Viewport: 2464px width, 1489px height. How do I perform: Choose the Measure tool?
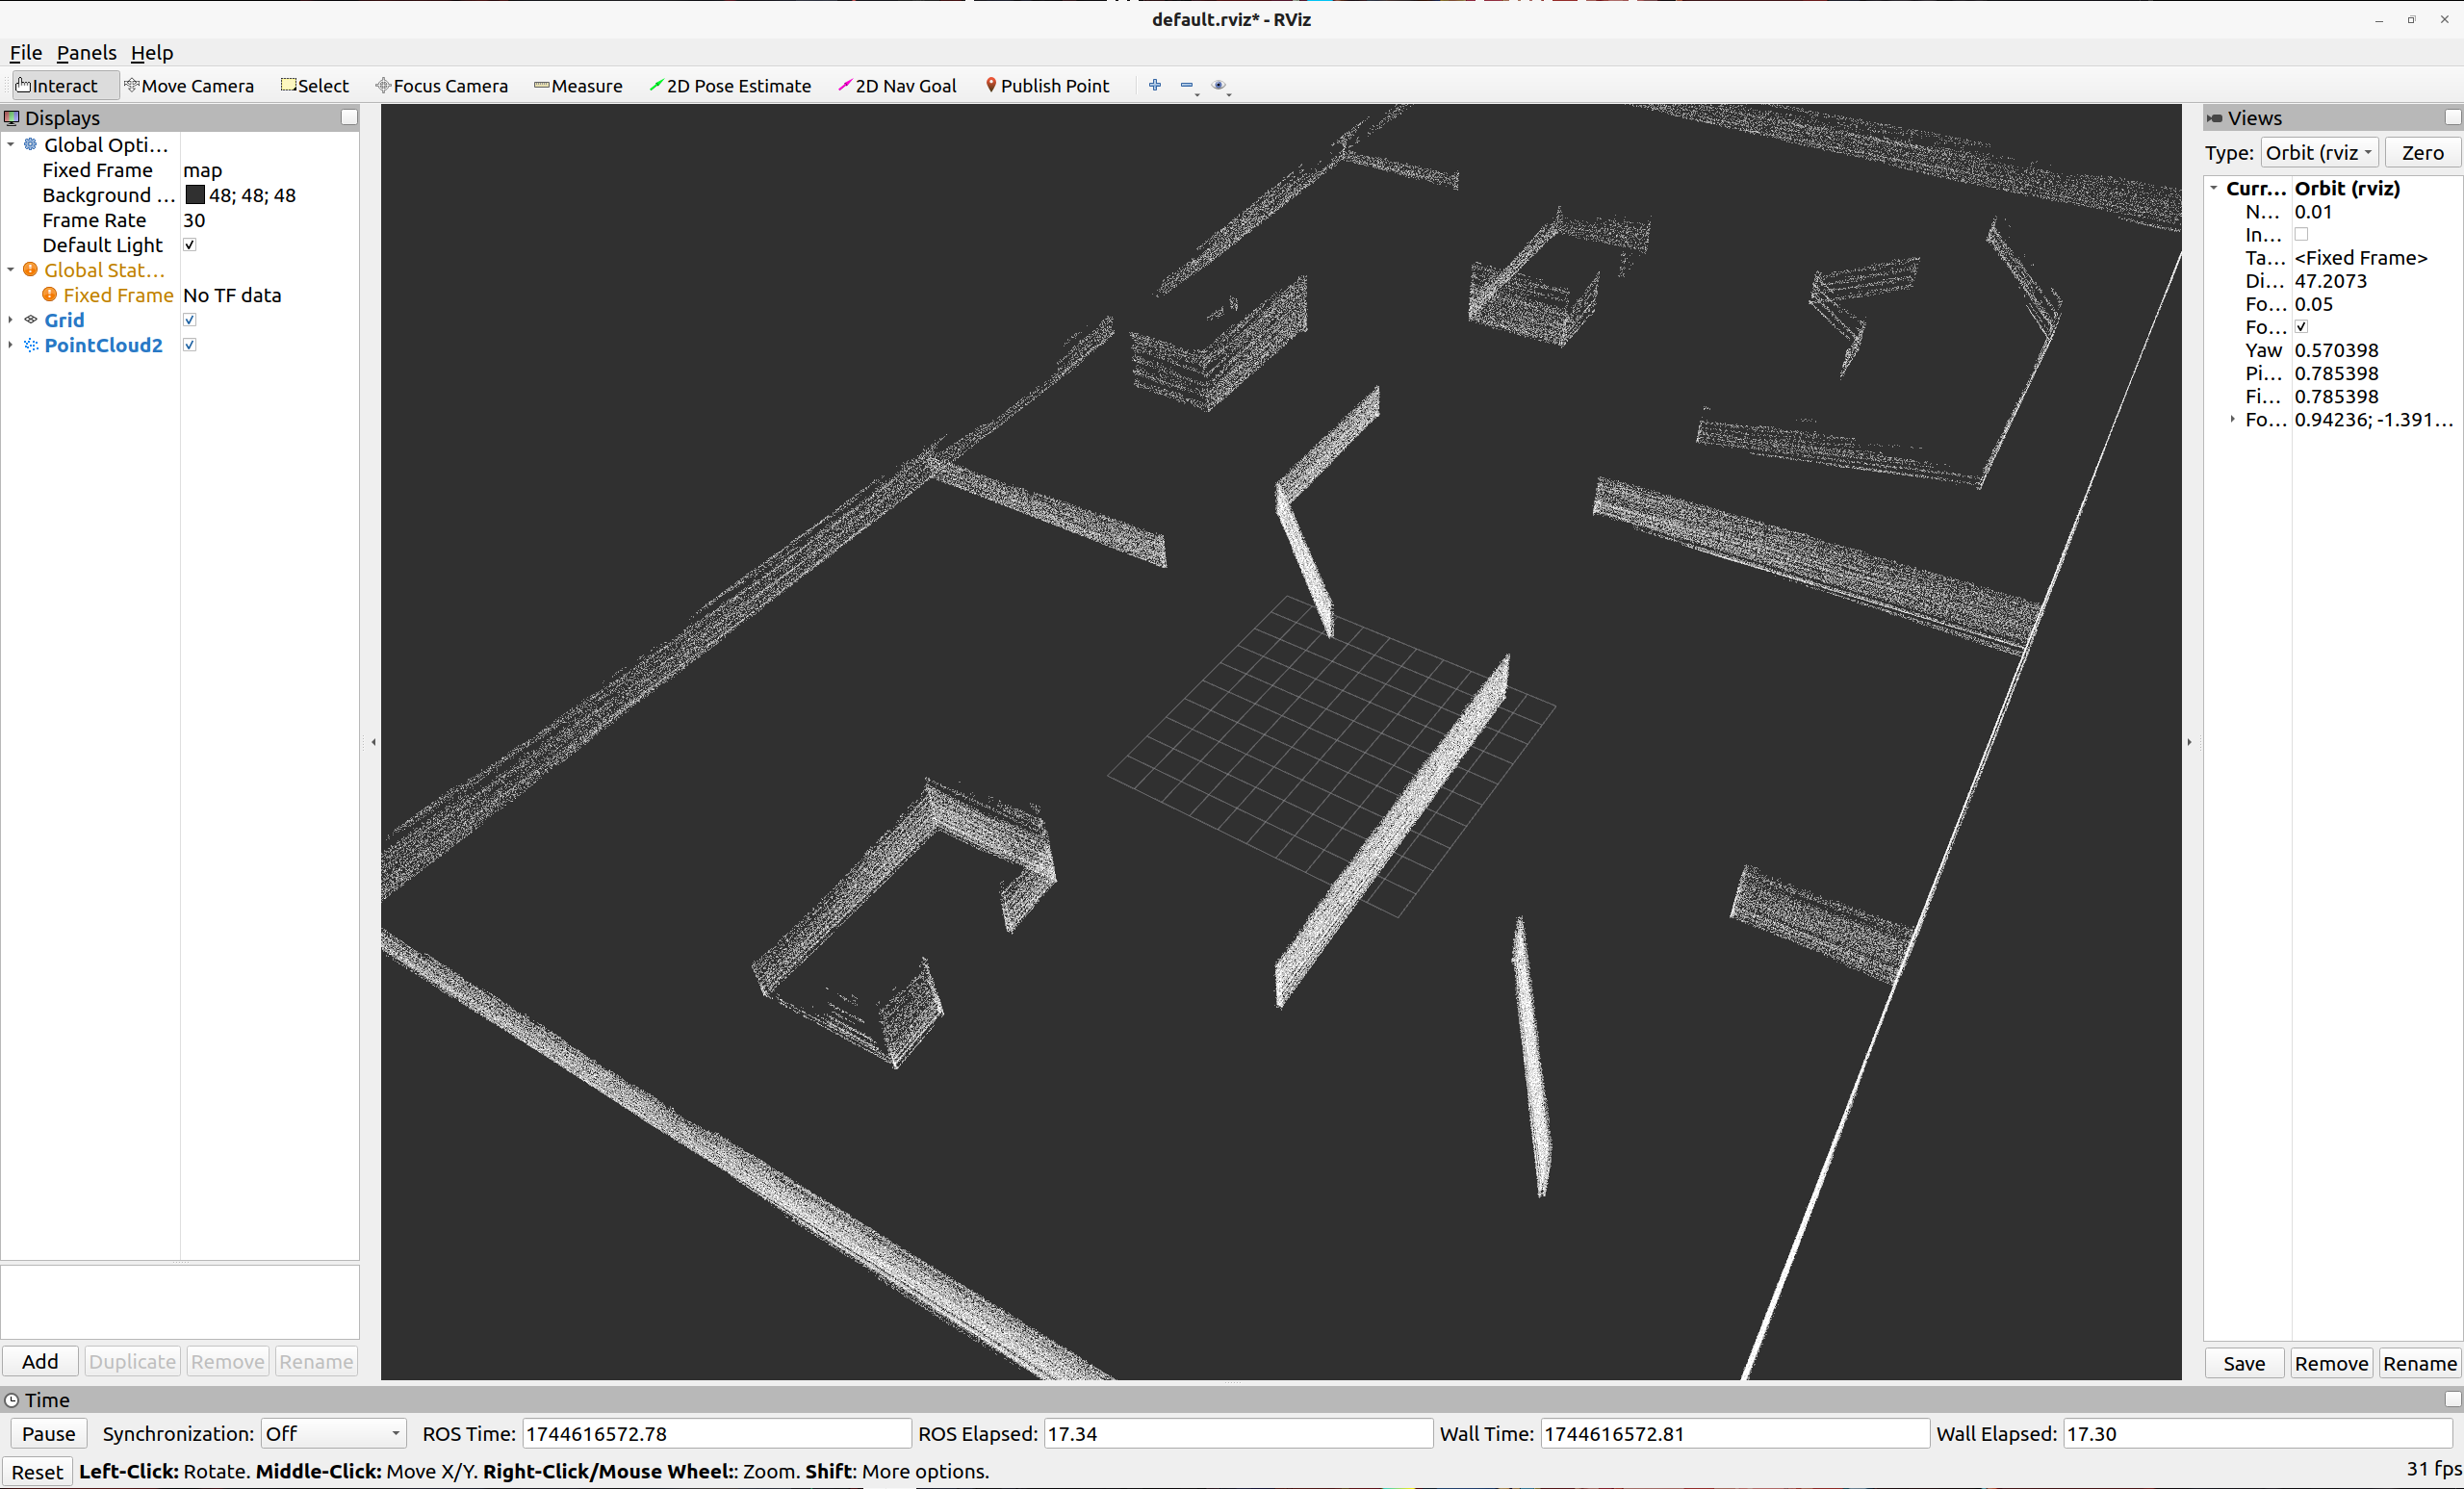point(578,86)
